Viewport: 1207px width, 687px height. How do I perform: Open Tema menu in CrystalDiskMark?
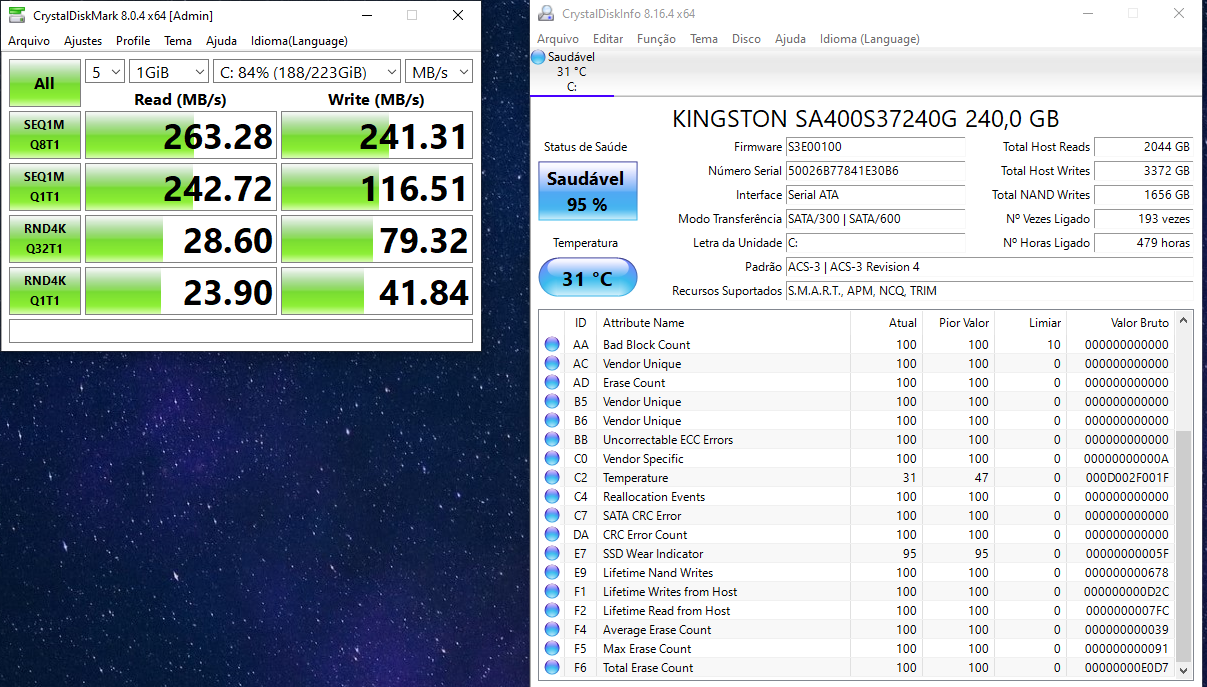[x=178, y=41]
